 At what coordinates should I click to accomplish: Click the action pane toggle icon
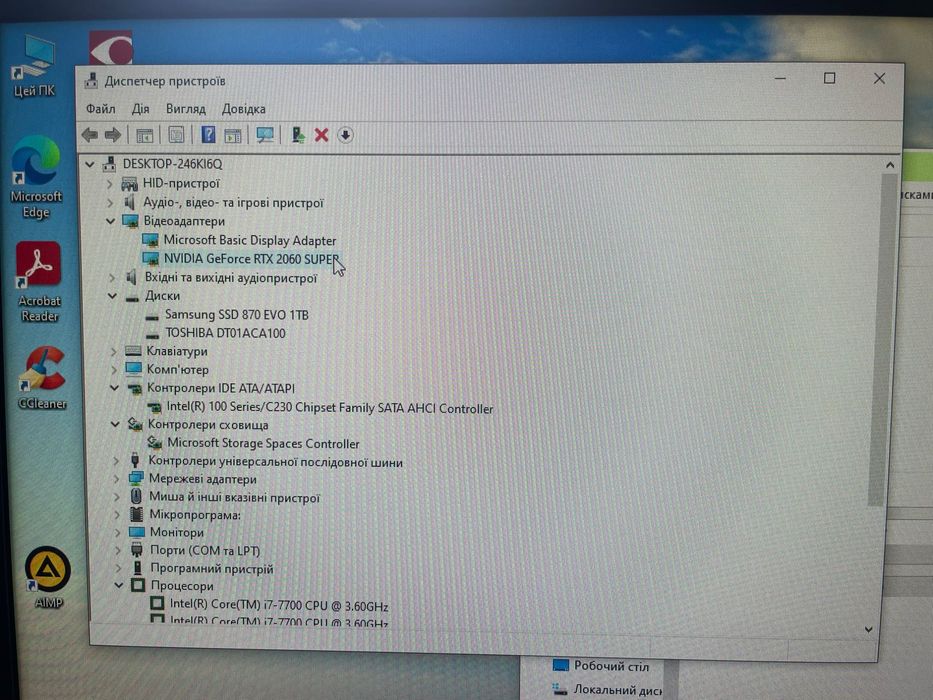pyautogui.click(x=233, y=136)
